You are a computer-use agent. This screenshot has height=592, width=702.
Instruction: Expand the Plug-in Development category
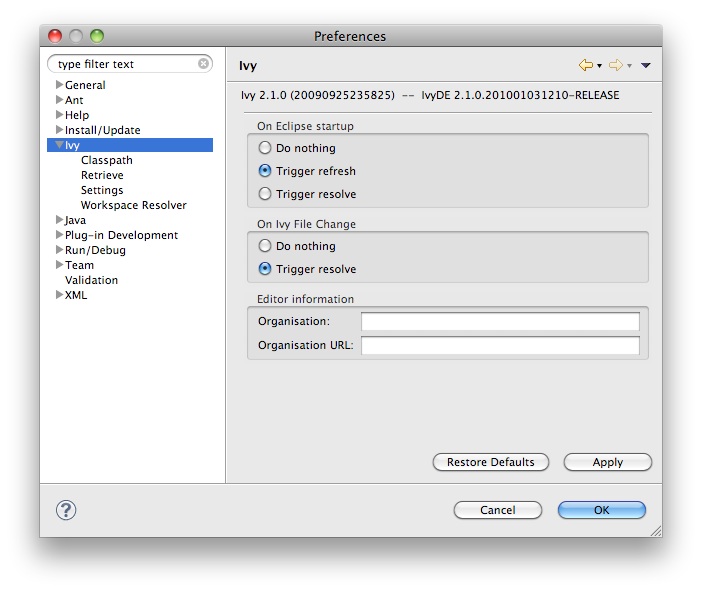point(60,235)
